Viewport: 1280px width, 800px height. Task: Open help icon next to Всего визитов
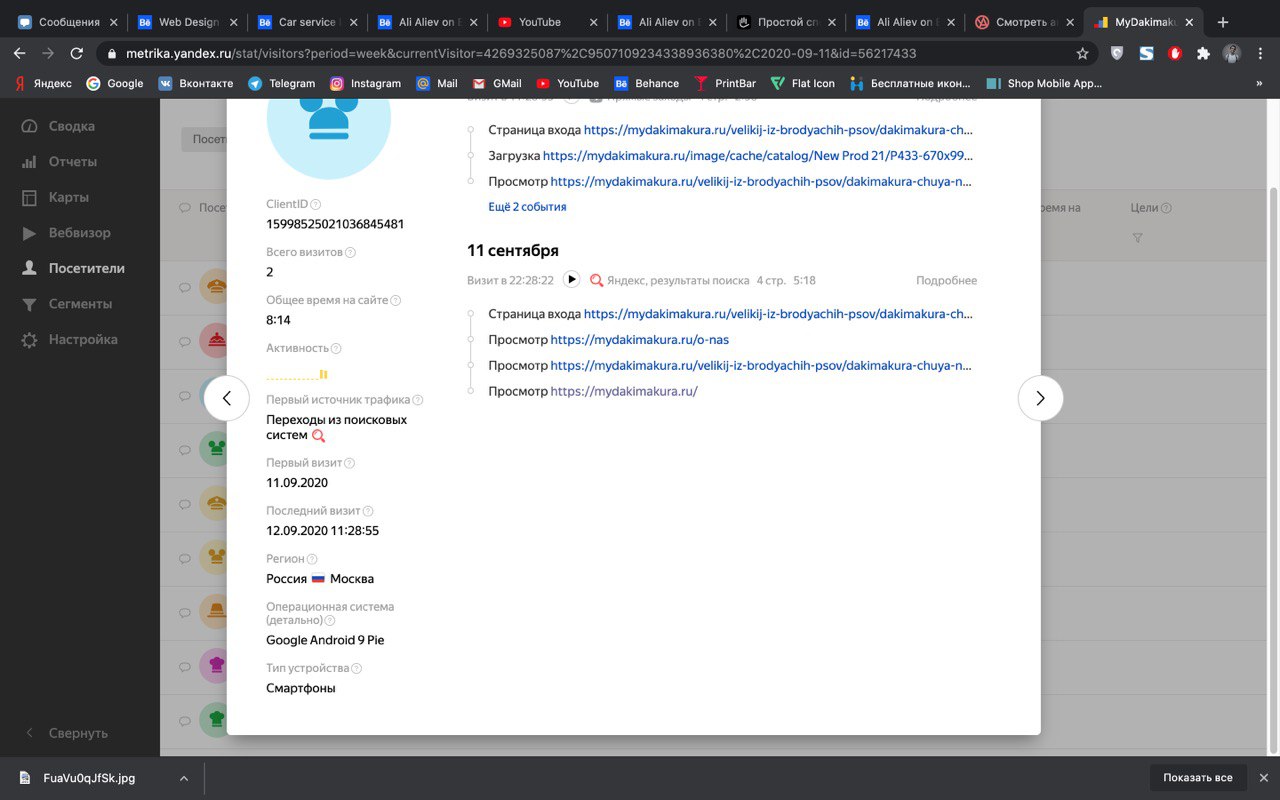point(350,253)
